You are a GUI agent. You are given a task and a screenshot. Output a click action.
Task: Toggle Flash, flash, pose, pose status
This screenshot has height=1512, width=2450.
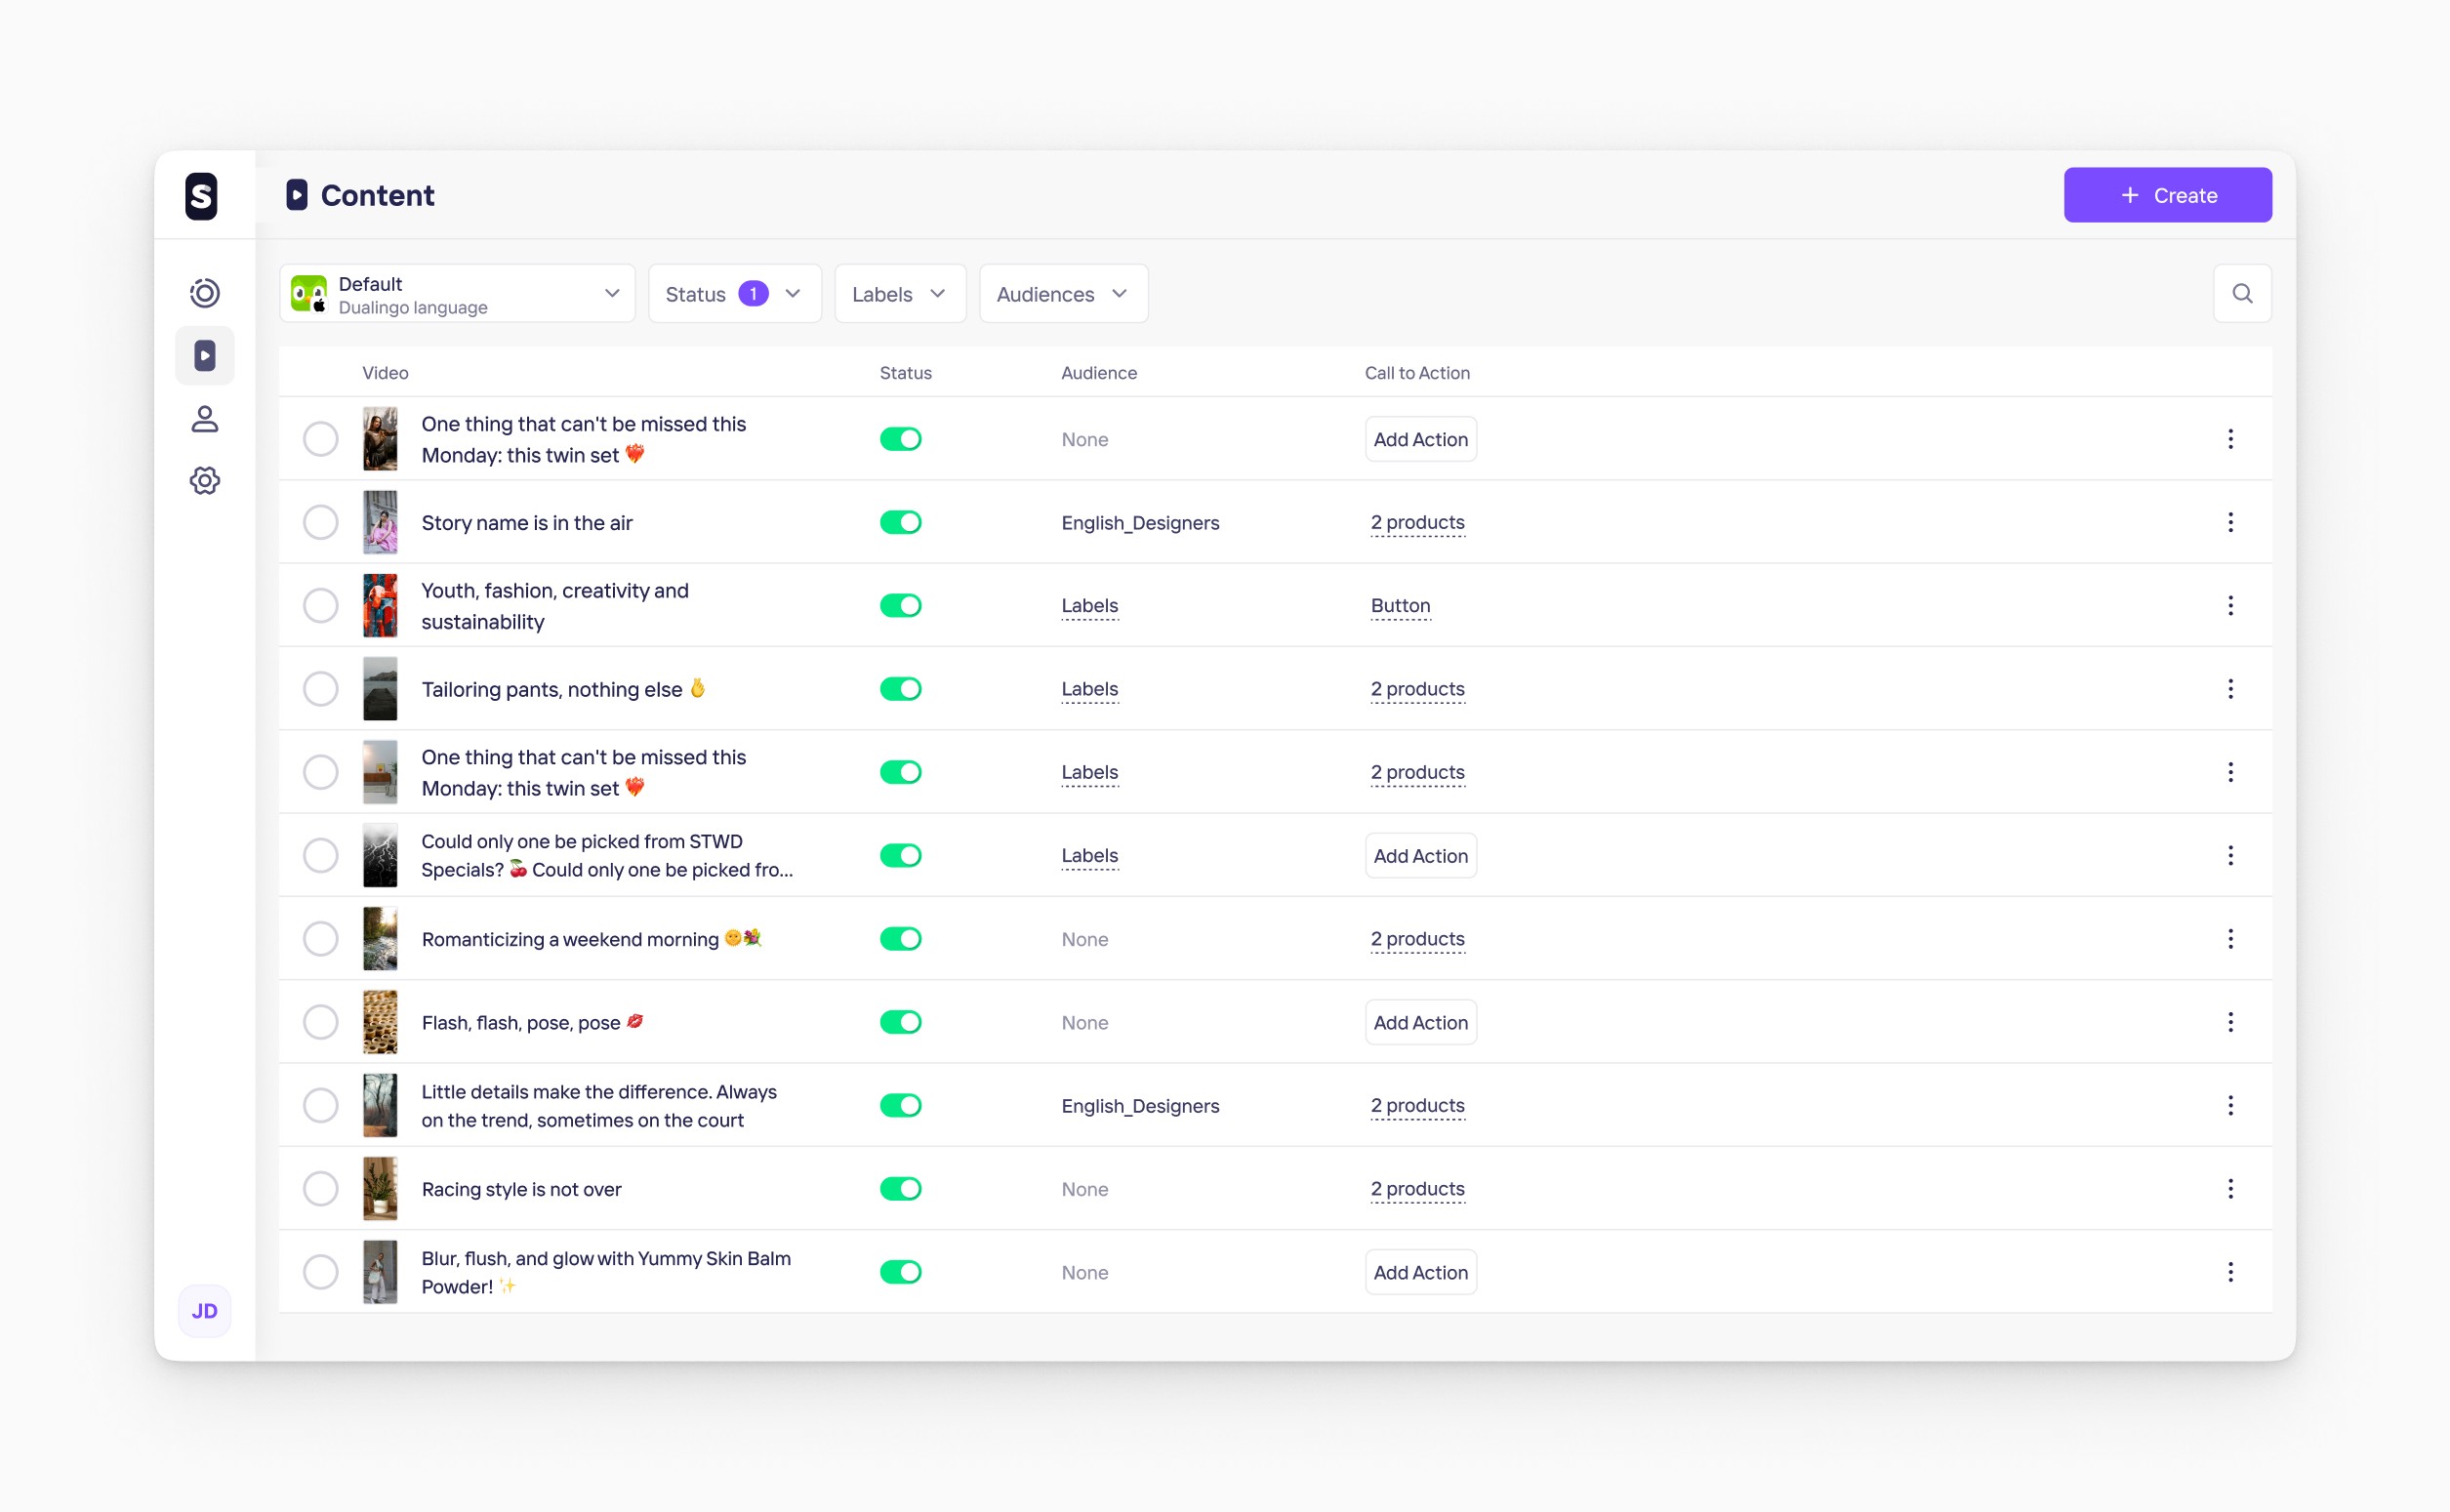(900, 1022)
